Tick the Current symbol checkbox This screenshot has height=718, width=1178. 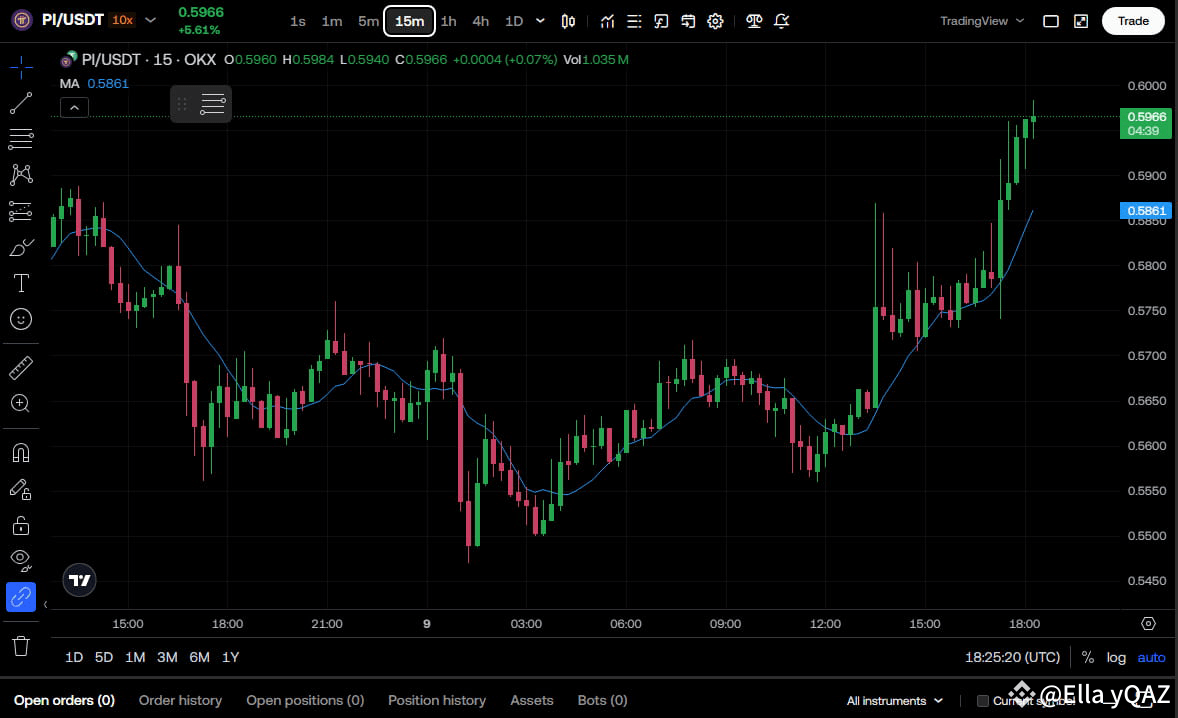pyautogui.click(x=982, y=701)
